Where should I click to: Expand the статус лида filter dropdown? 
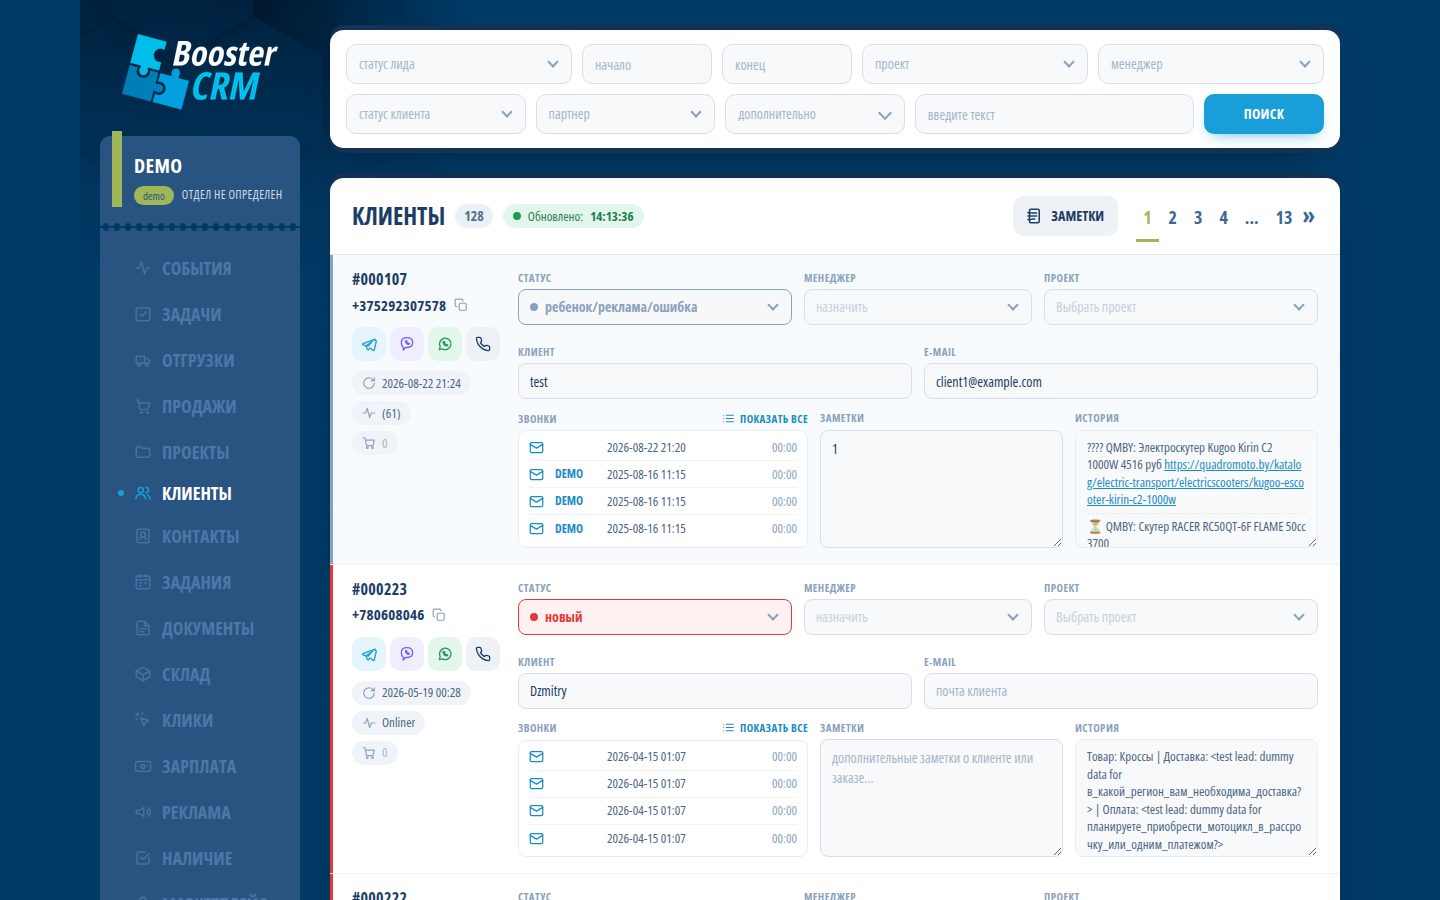459,64
